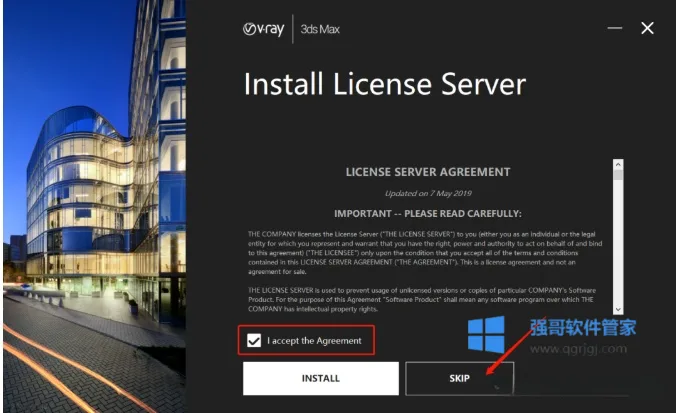Click the 3ds Max label in header
This screenshot has height=413, width=676.
click(x=320, y=29)
